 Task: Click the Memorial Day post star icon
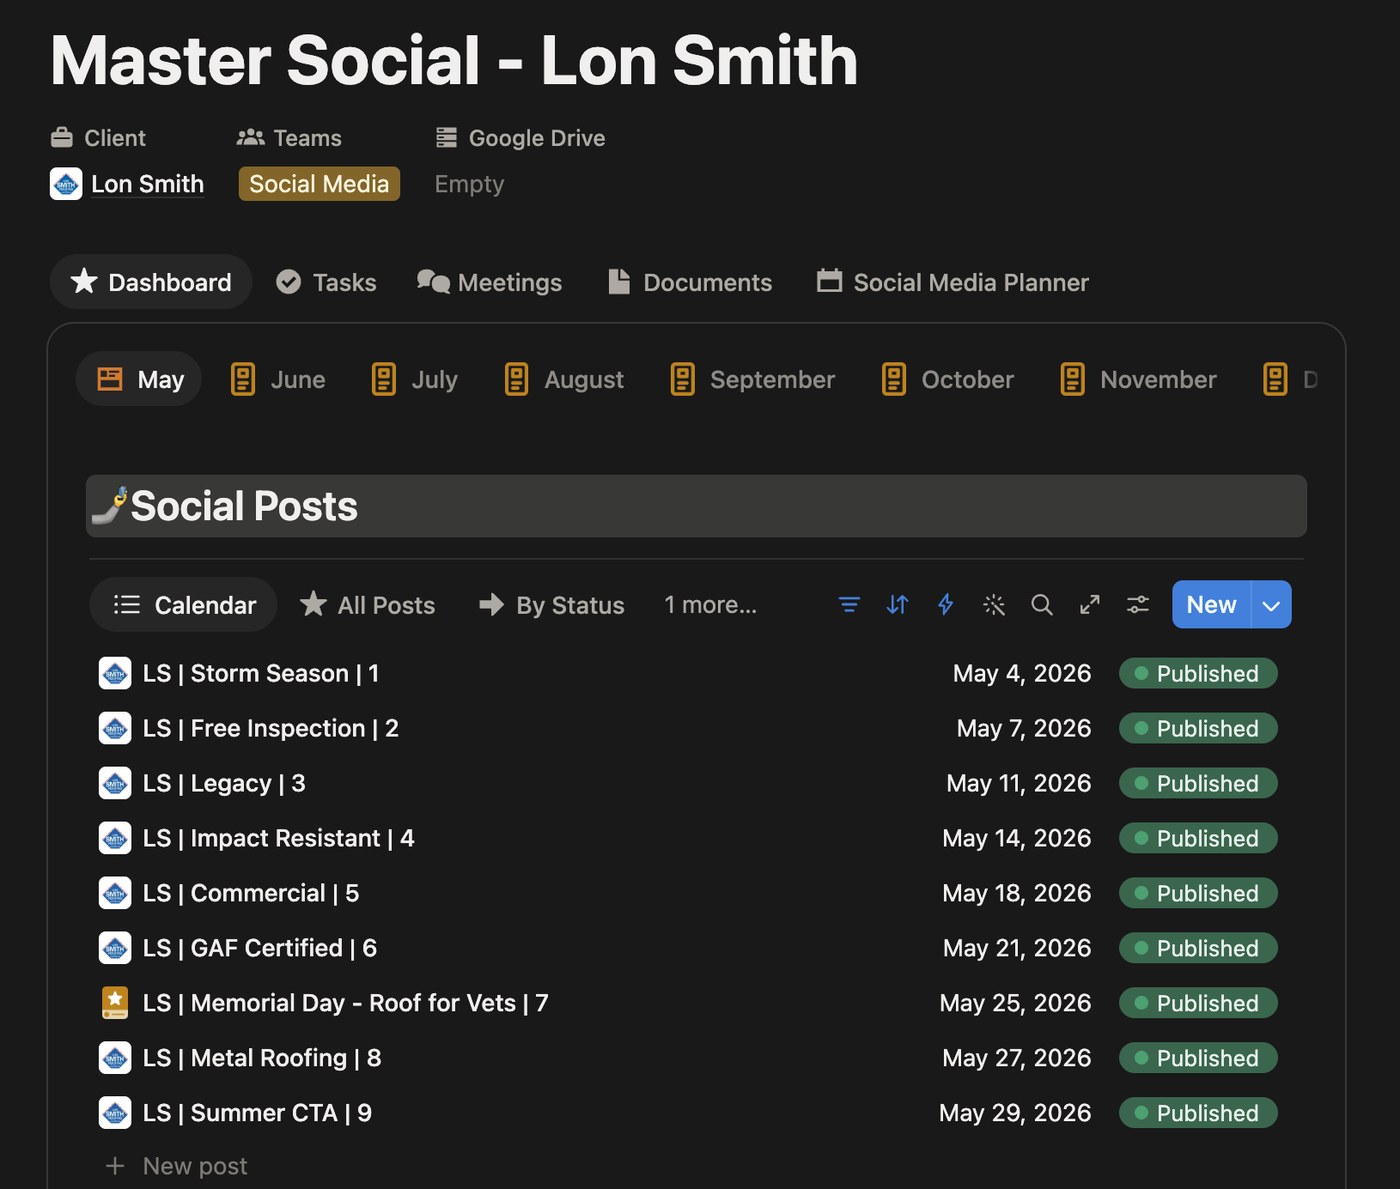[x=115, y=1003]
